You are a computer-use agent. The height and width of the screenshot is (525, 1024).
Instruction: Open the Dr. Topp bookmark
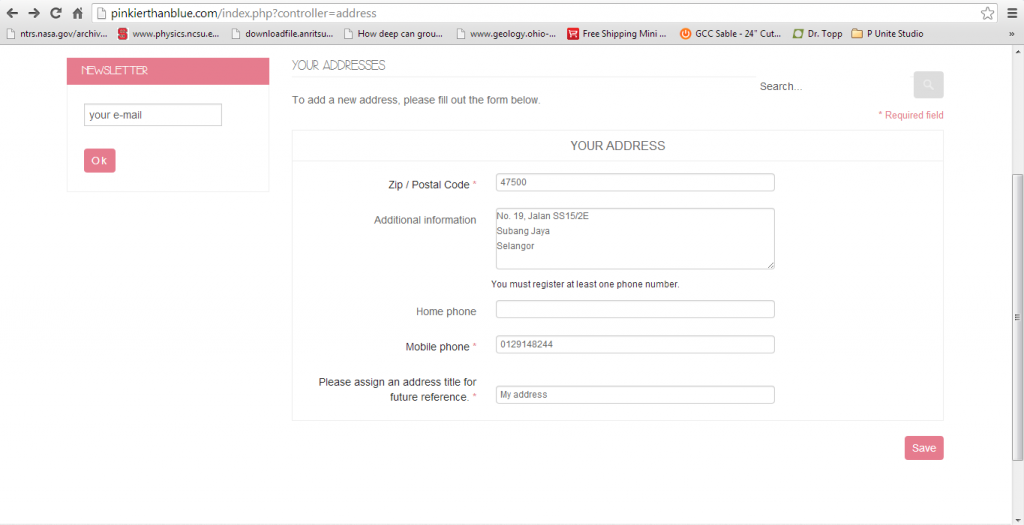(817, 33)
